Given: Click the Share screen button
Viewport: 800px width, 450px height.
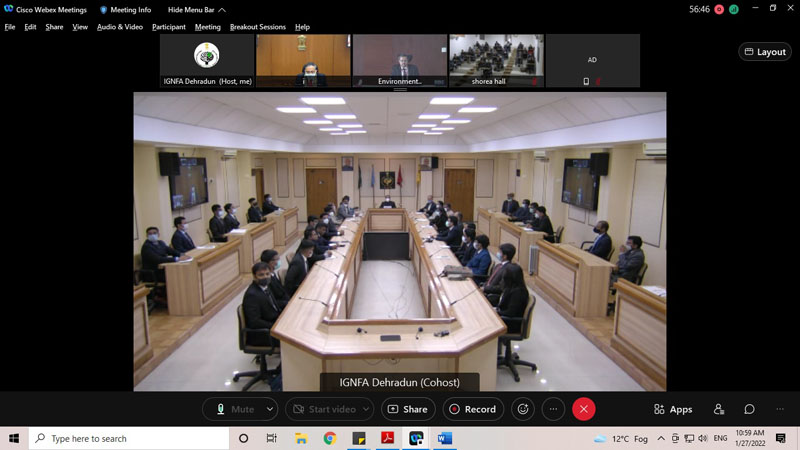Looking at the screenshot, I should 407,409.
